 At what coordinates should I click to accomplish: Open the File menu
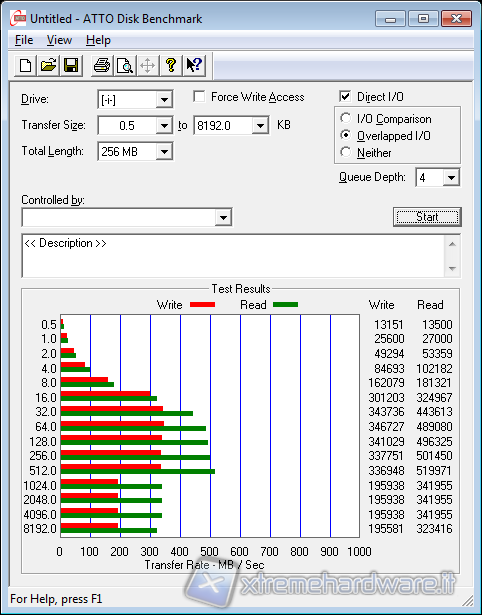(24, 40)
